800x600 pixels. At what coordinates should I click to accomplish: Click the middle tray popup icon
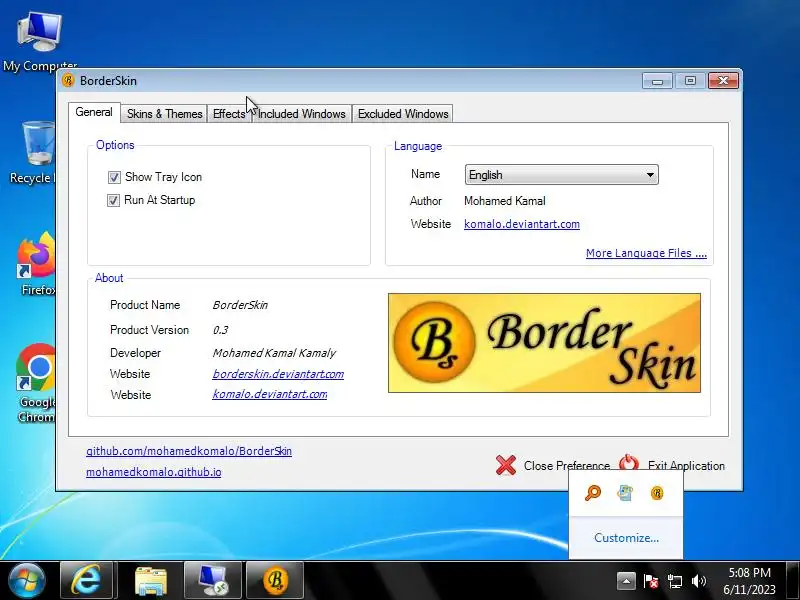pyautogui.click(x=625, y=493)
